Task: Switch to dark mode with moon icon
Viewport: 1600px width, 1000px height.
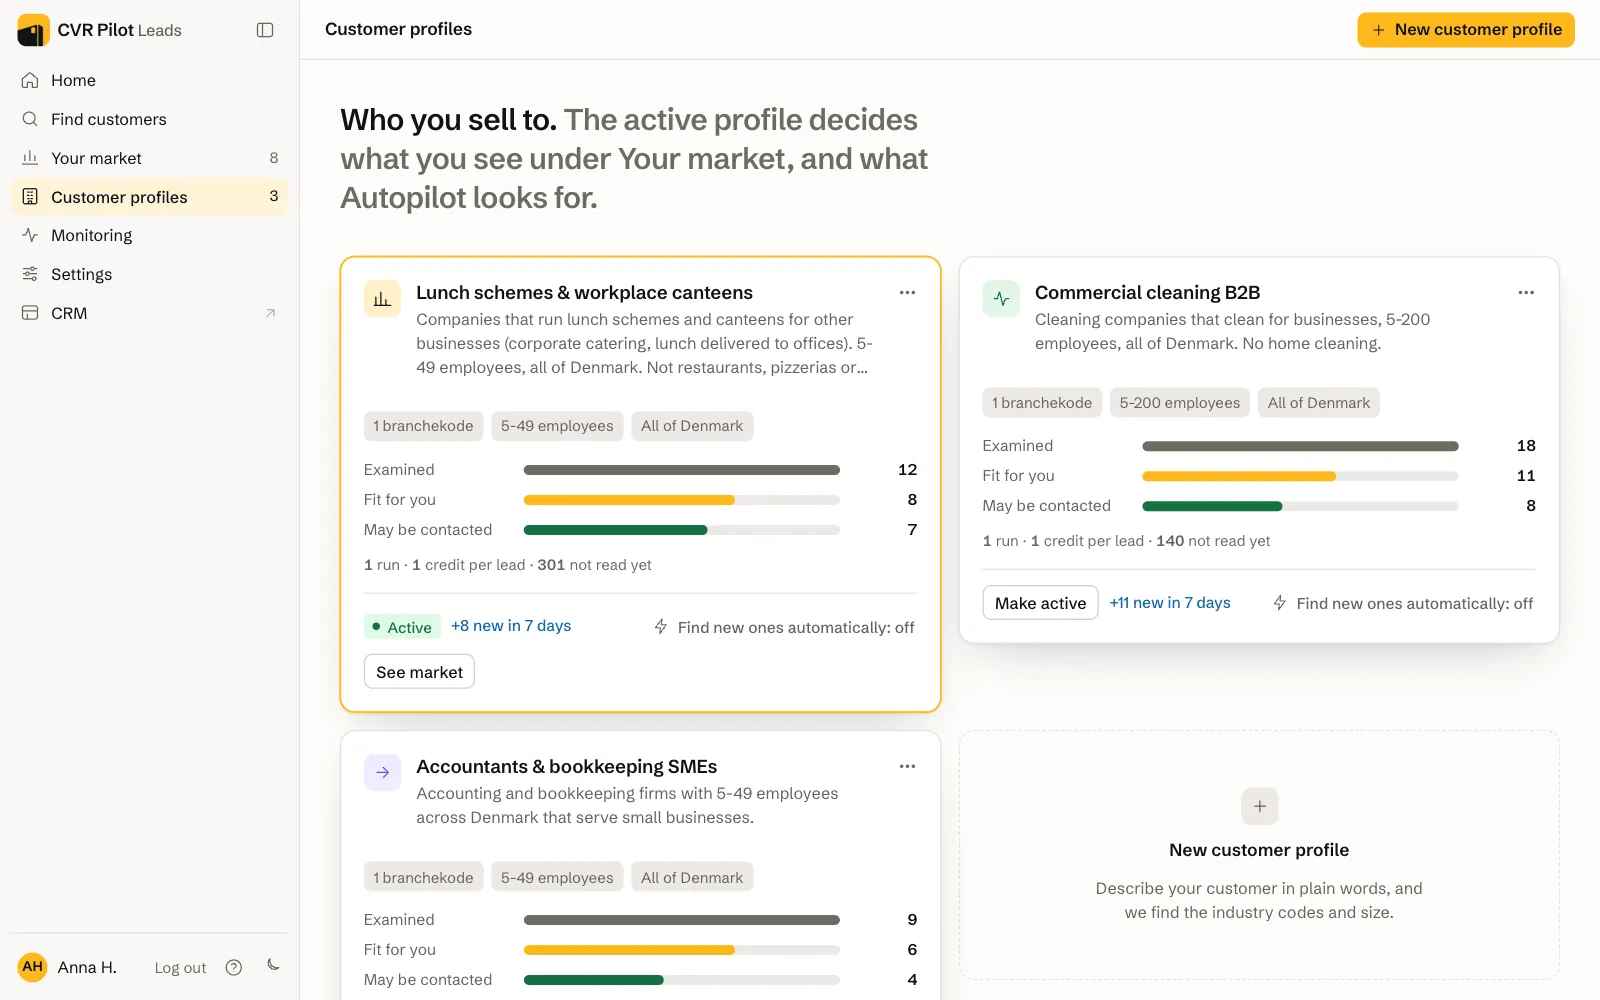Action: pyautogui.click(x=273, y=965)
